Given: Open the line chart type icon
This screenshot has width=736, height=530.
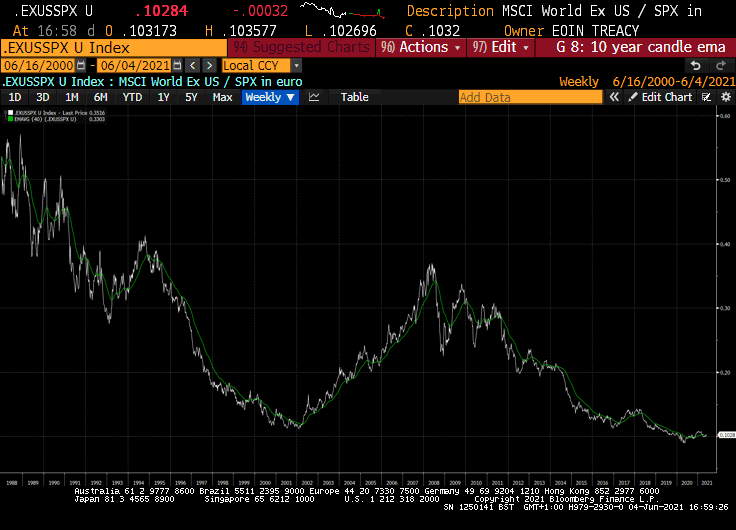Looking at the screenshot, I should click(x=314, y=97).
